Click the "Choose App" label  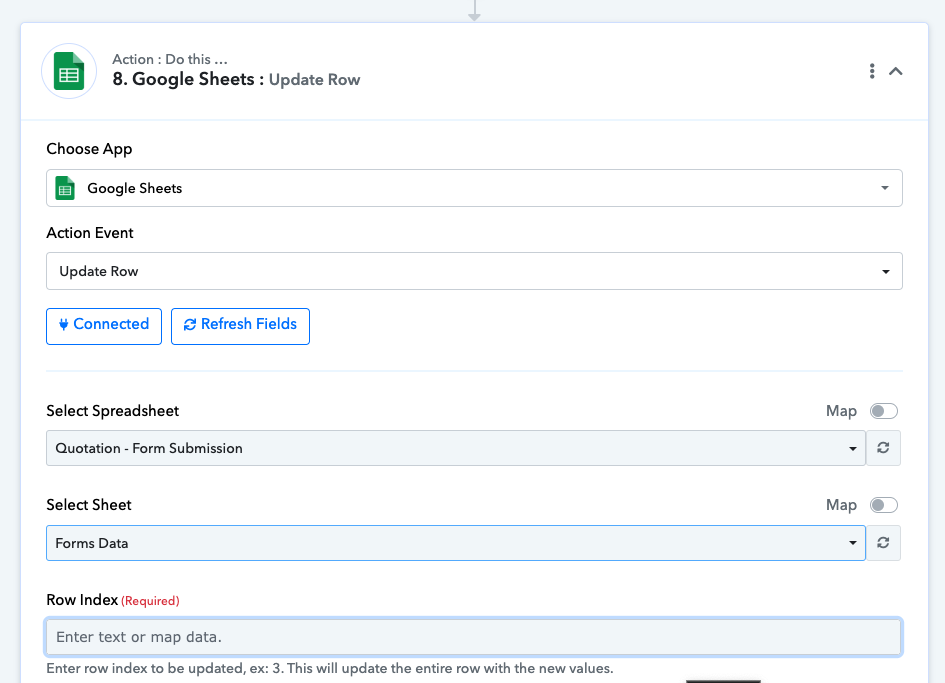tap(89, 149)
